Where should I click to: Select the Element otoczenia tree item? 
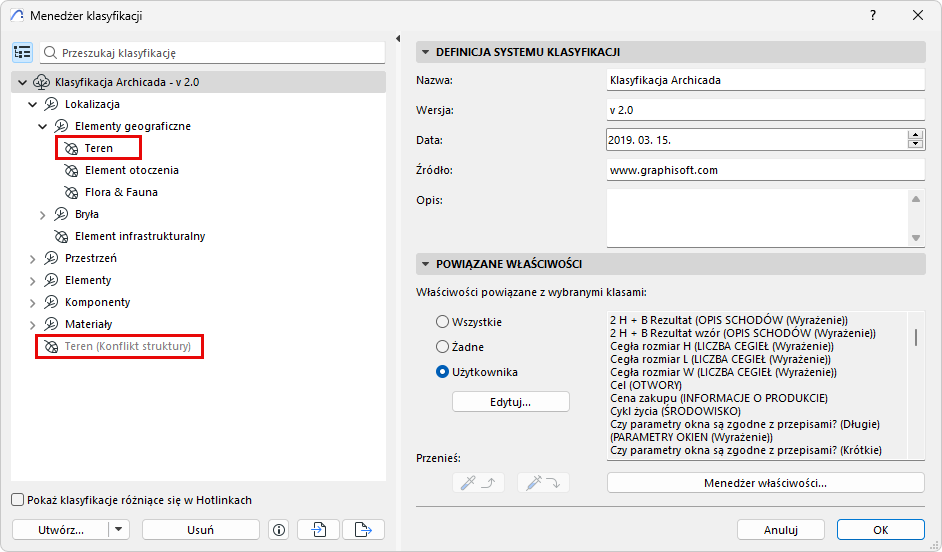click(132, 171)
